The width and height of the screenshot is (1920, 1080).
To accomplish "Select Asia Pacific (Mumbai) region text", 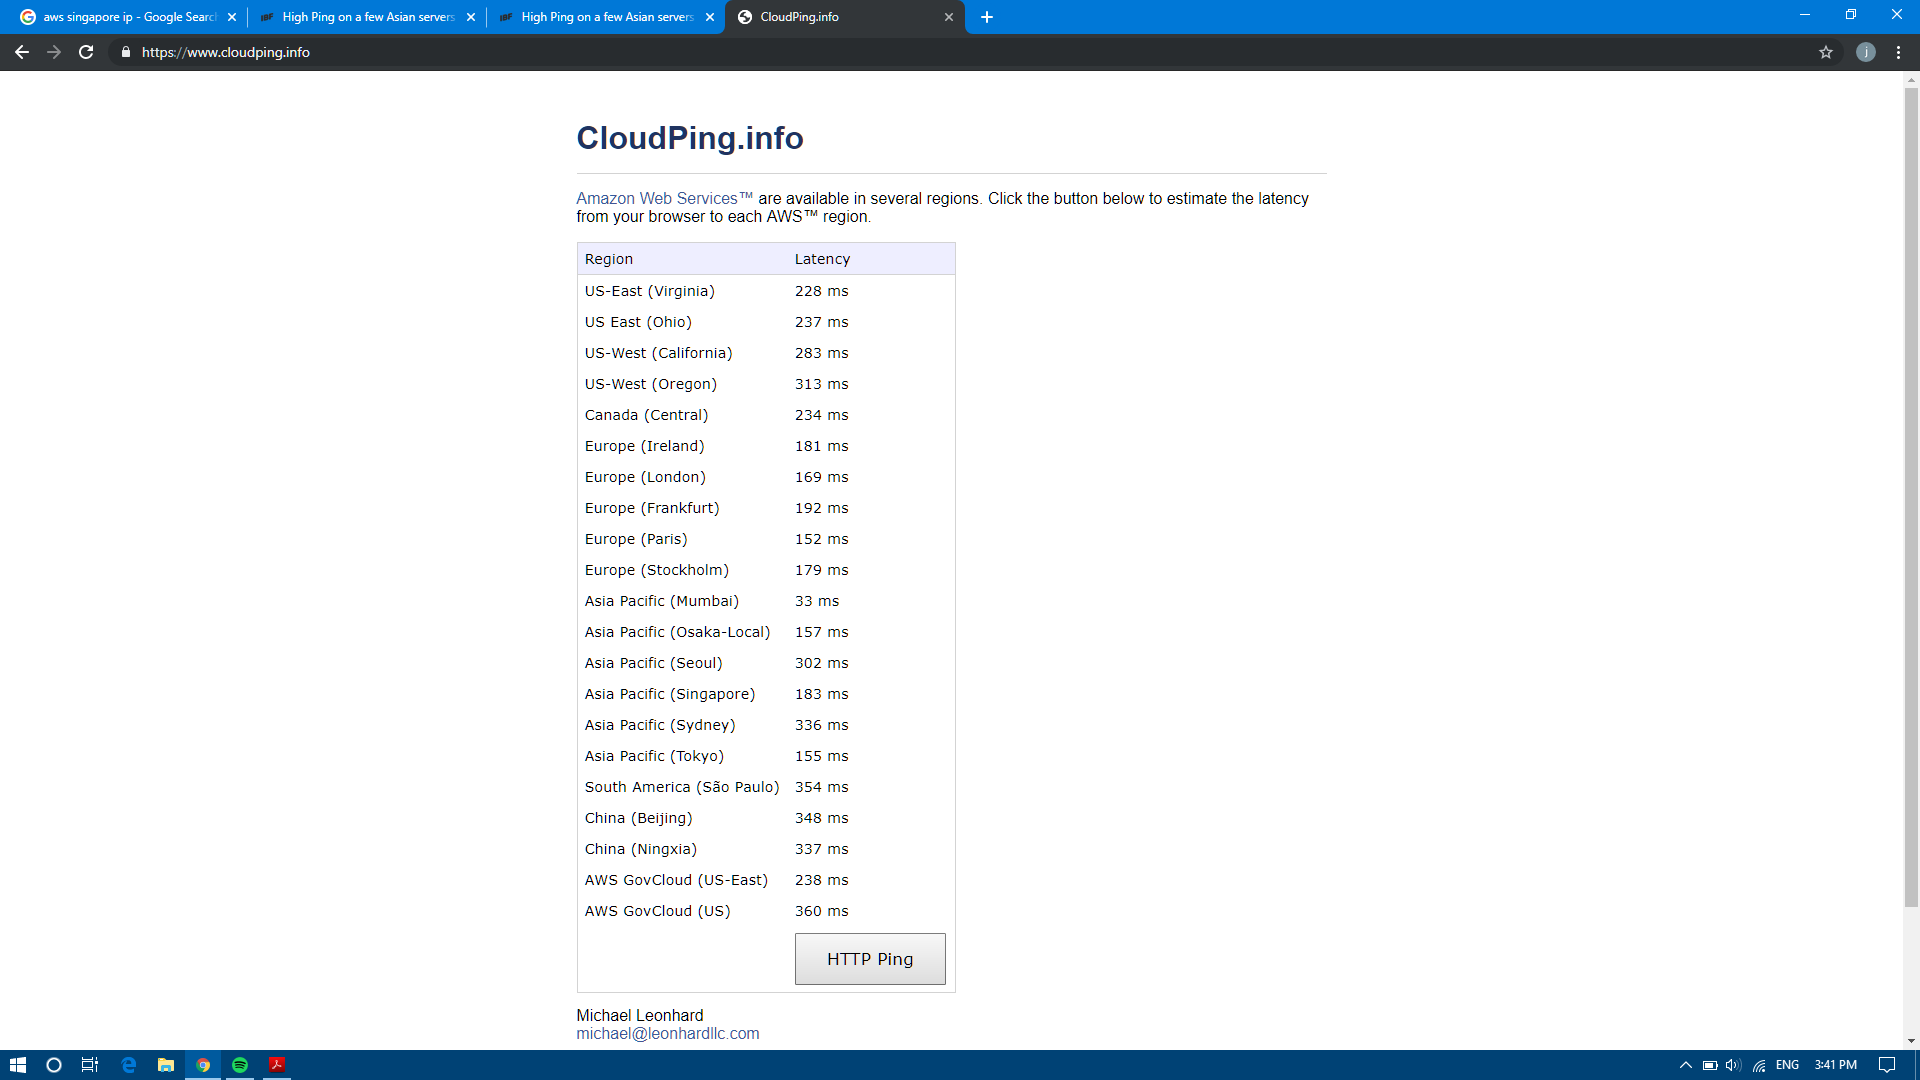I will click(662, 601).
